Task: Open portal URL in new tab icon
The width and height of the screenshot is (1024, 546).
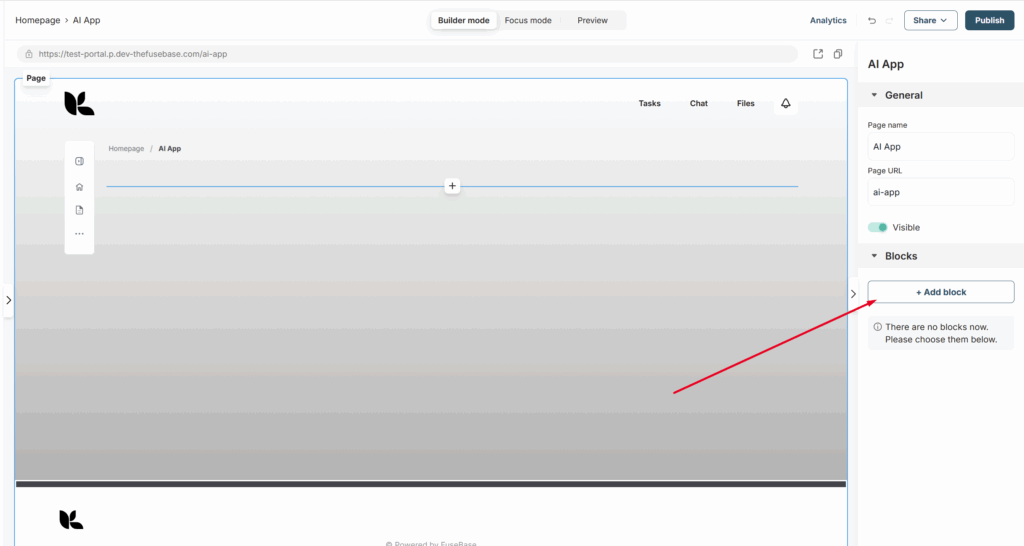Action: [x=817, y=54]
